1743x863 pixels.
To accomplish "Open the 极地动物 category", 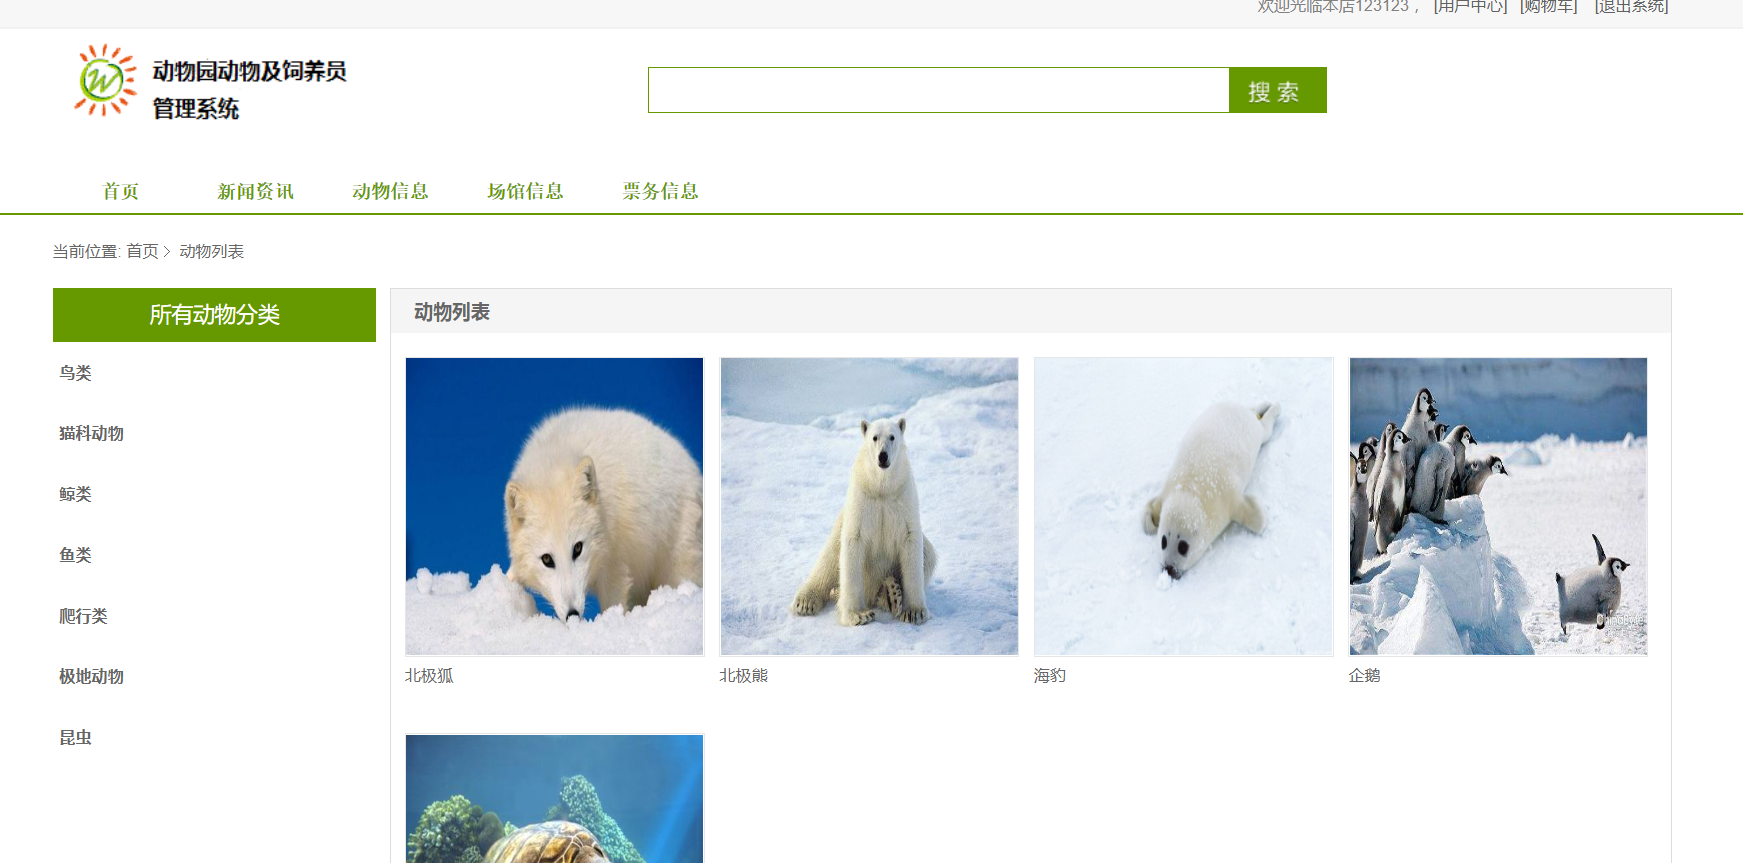I will (91, 676).
